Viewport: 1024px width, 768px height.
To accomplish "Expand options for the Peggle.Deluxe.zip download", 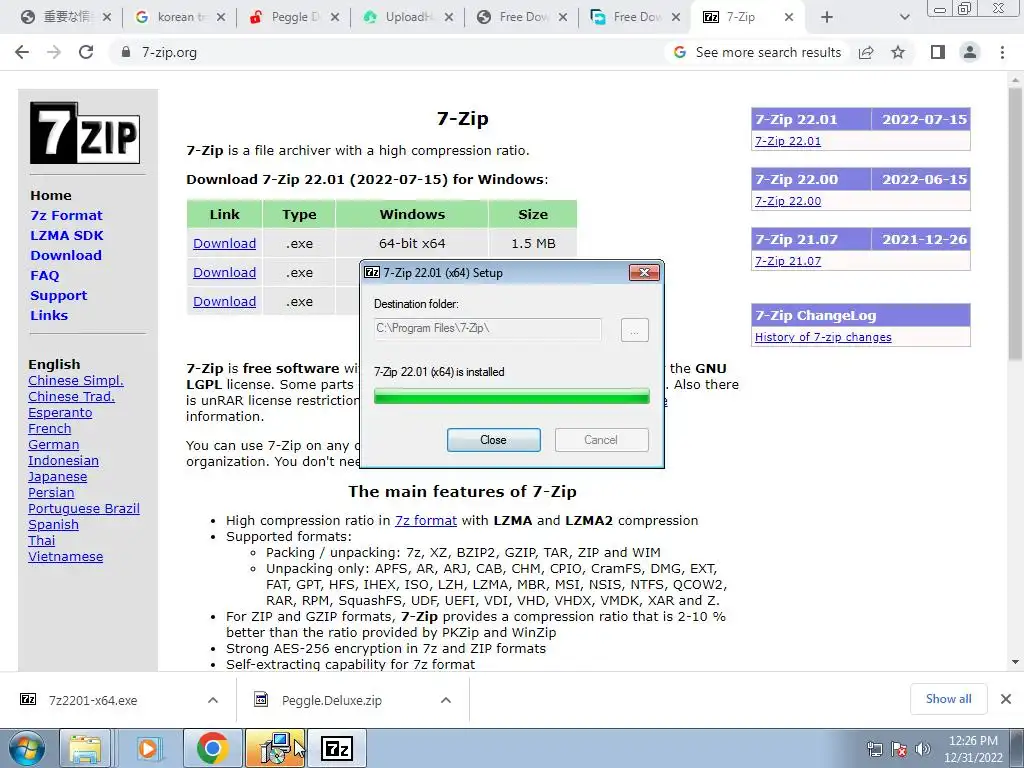I will pos(445,700).
